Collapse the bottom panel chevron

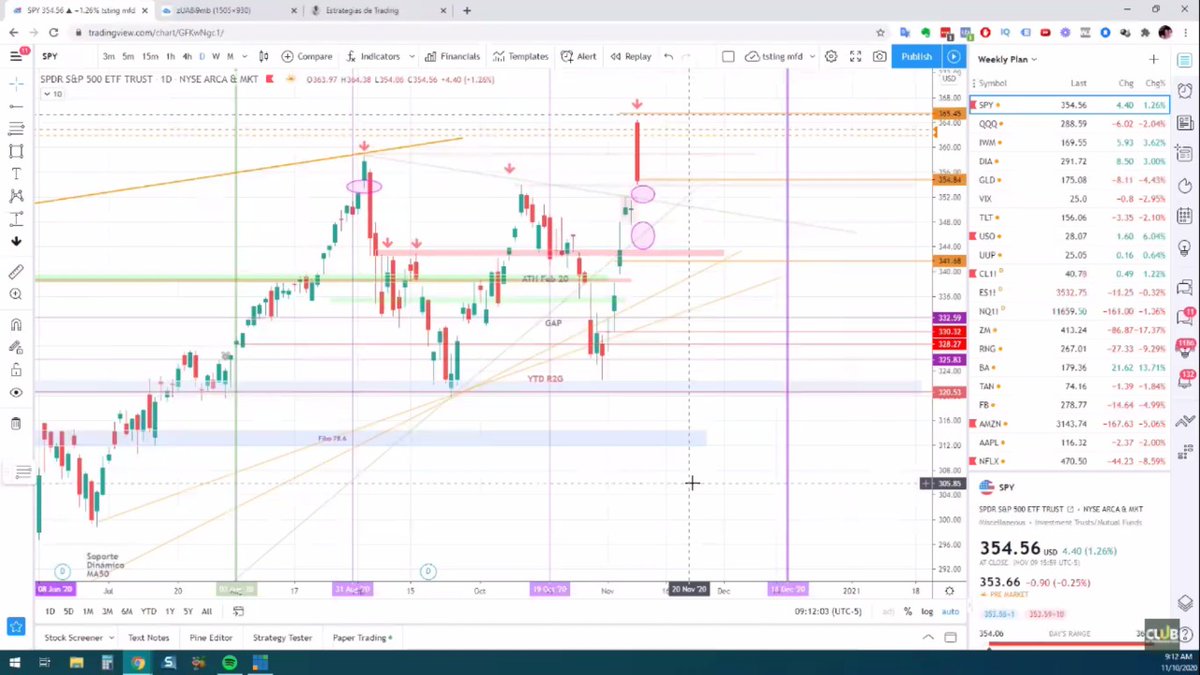click(930, 637)
